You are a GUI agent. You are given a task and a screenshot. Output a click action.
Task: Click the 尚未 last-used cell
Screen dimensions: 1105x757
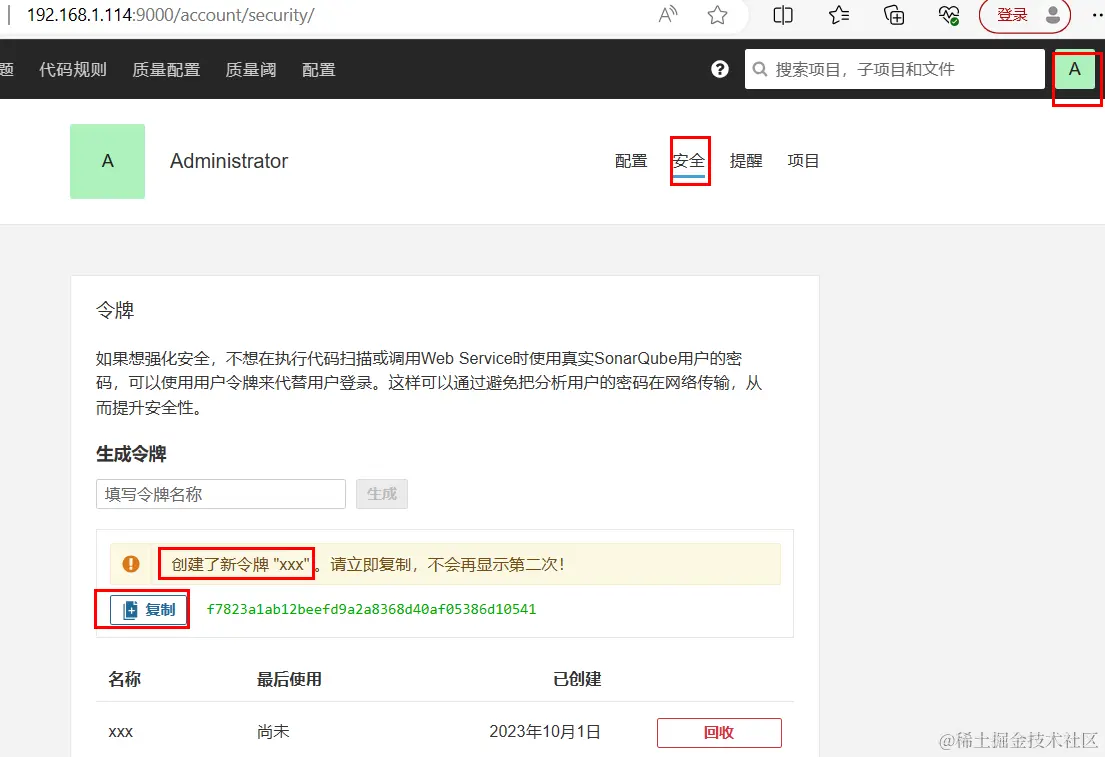click(273, 732)
